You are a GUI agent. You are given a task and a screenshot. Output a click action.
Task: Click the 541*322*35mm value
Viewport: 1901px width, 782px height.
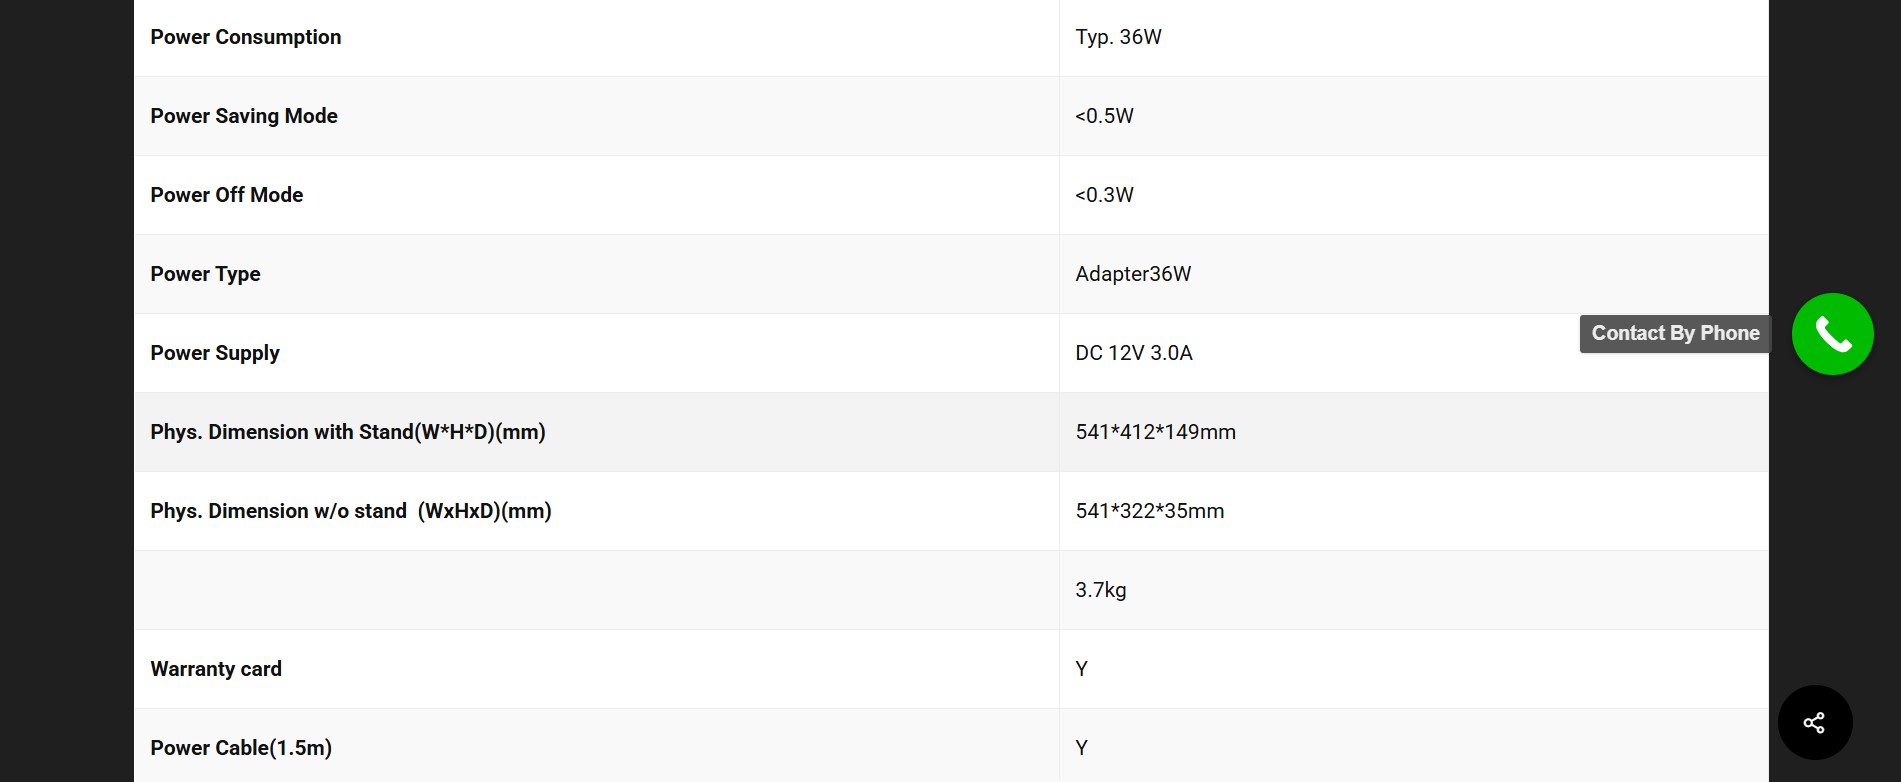point(1149,511)
